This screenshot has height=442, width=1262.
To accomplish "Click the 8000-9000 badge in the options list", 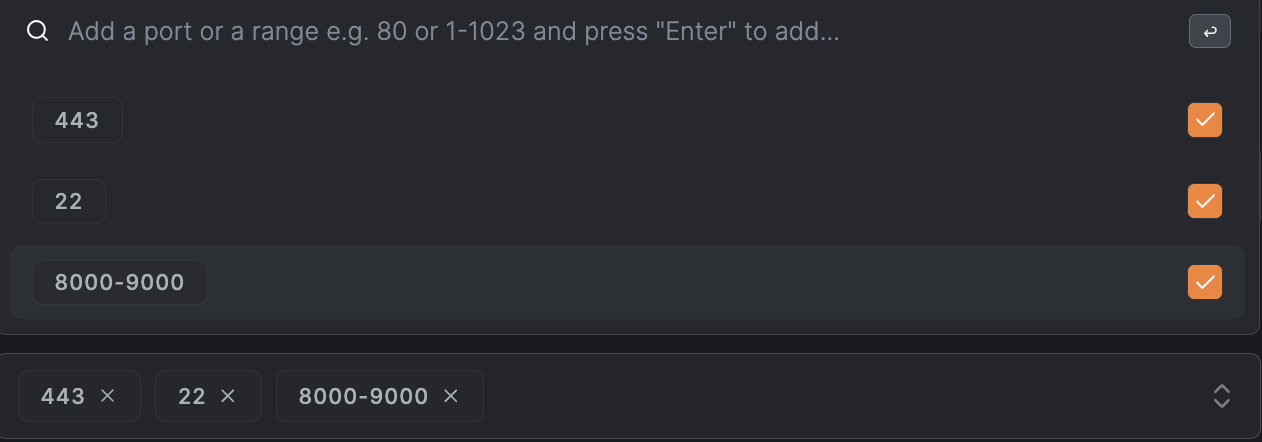I will click(119, 282).
